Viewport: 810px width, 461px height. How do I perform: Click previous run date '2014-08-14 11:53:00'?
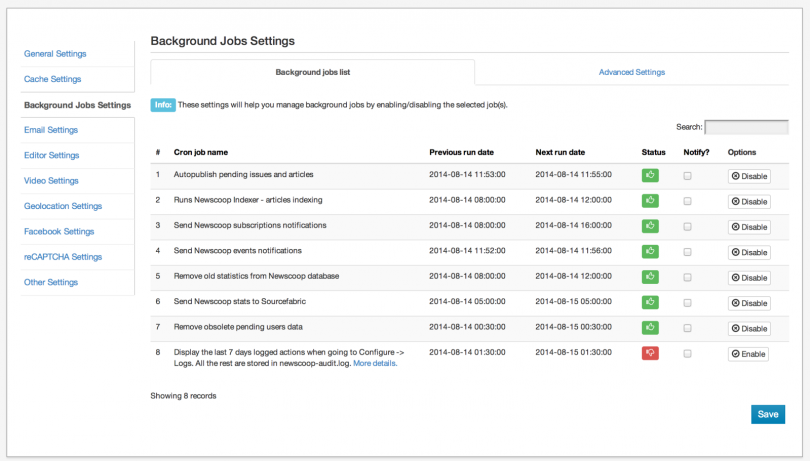tap(467, 175)
